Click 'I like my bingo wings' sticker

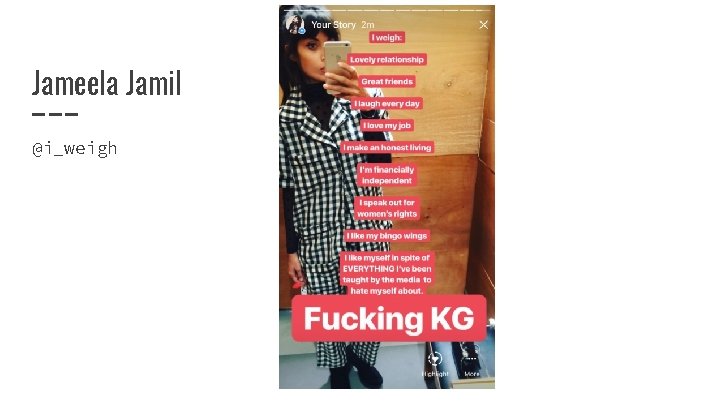[x=387, y=236]
